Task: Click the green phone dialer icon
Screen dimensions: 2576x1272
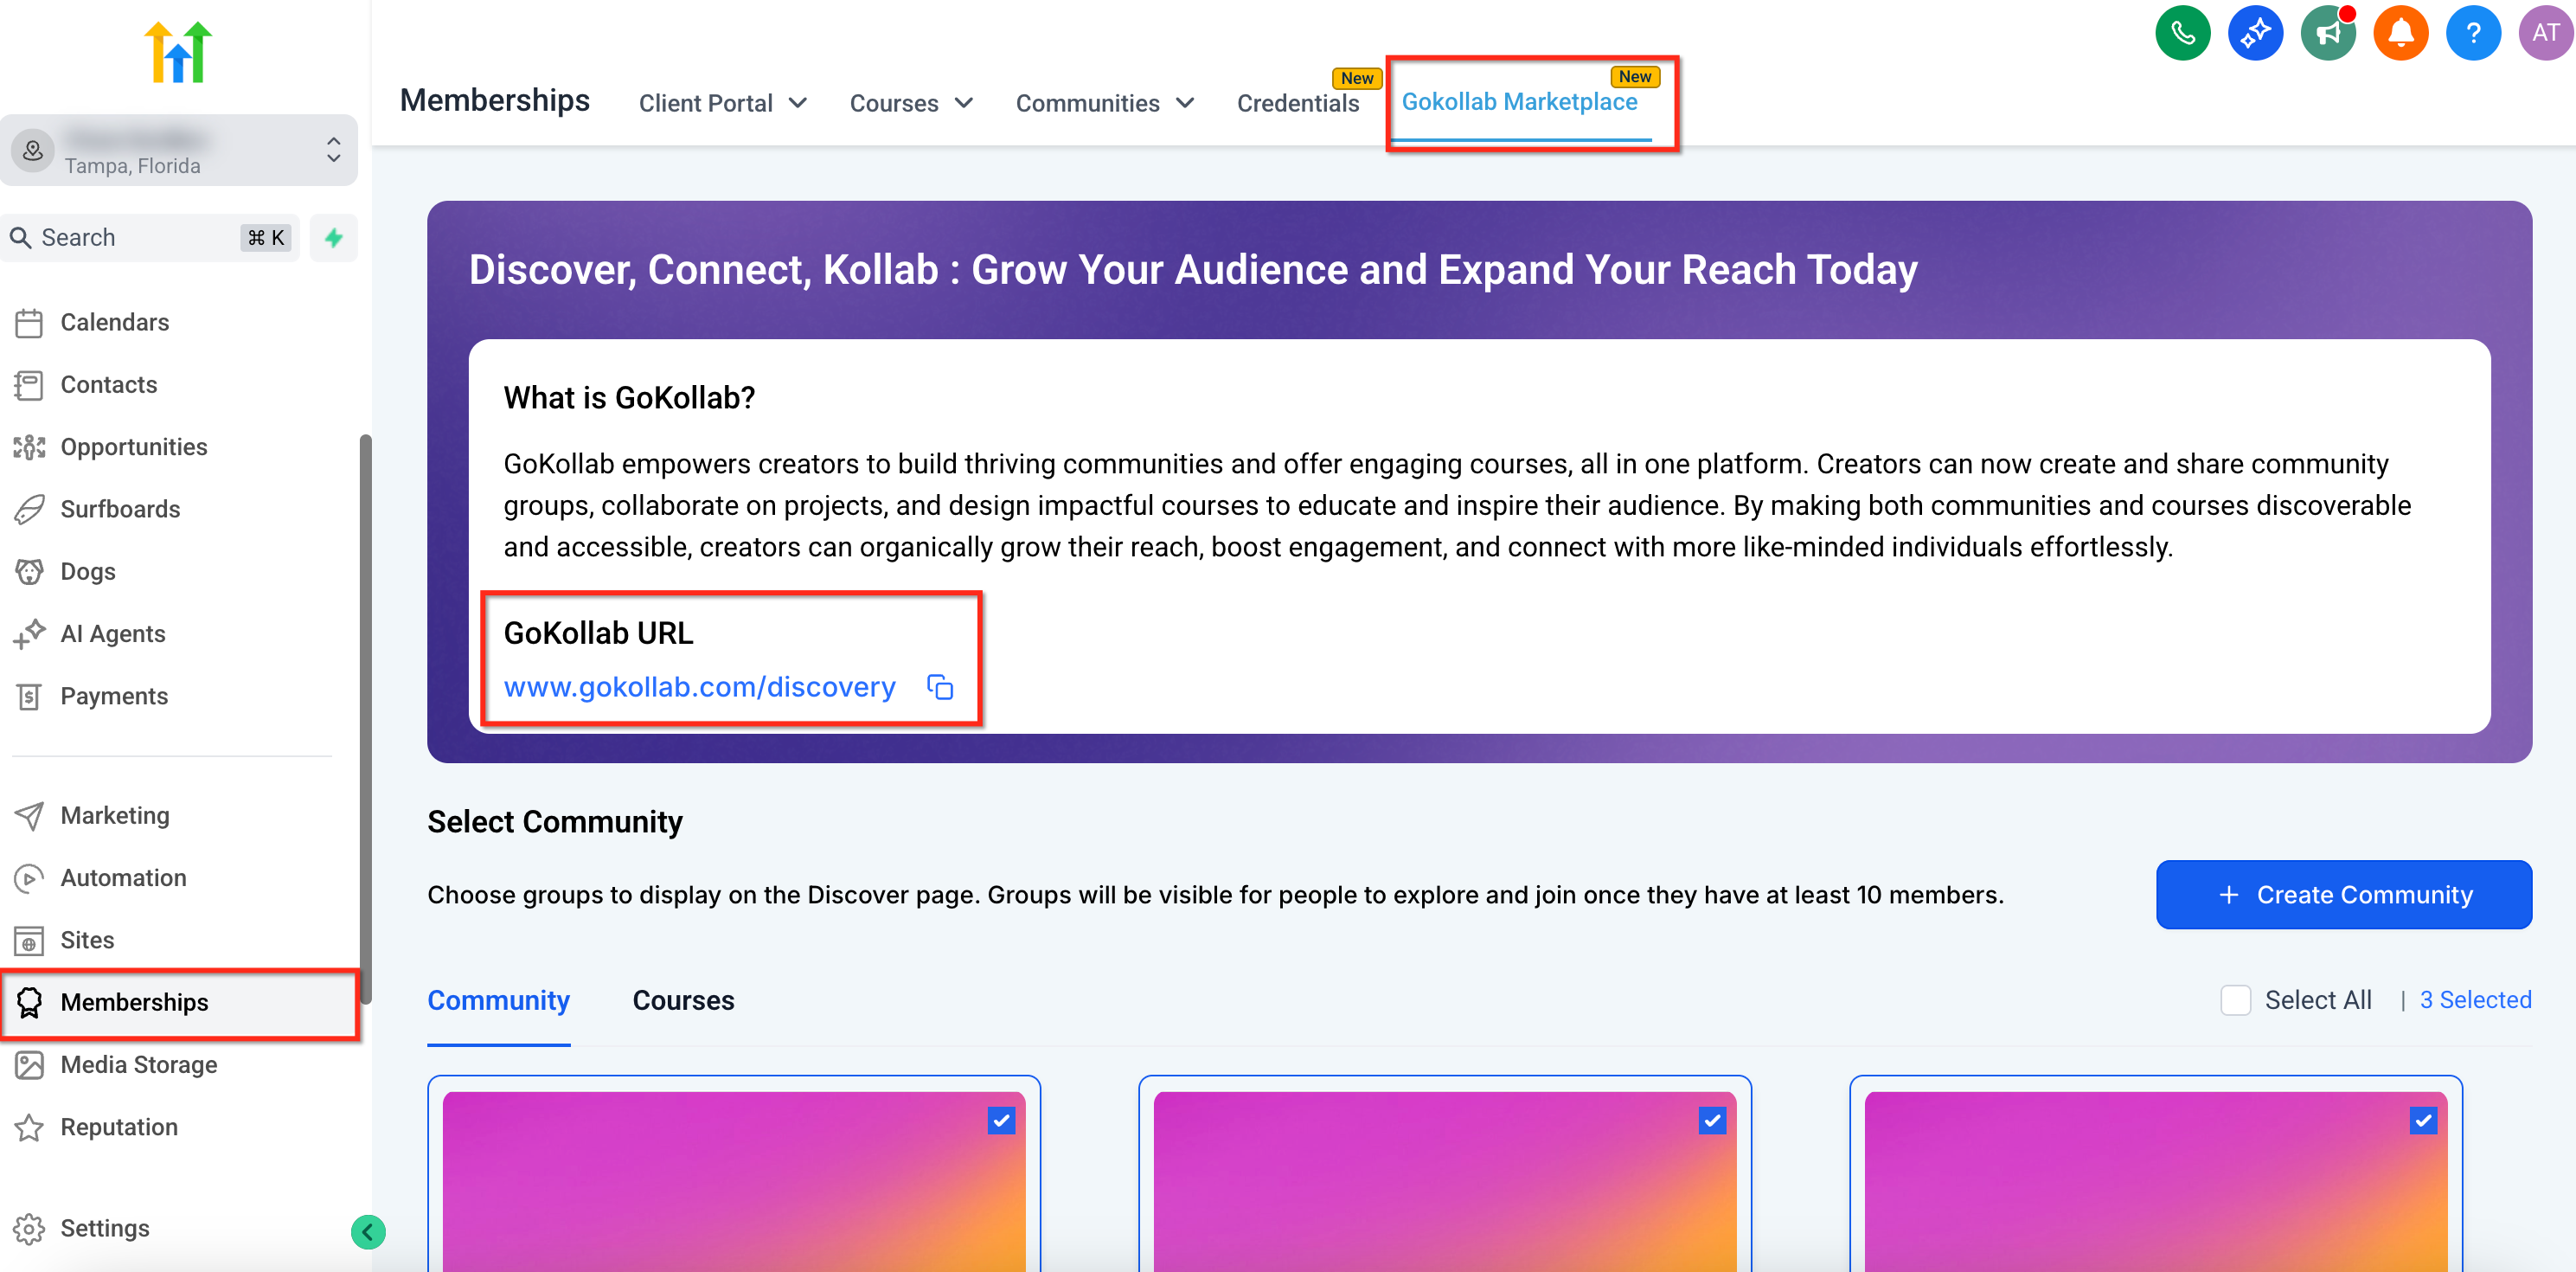Action: click(x=2182, y=33)
